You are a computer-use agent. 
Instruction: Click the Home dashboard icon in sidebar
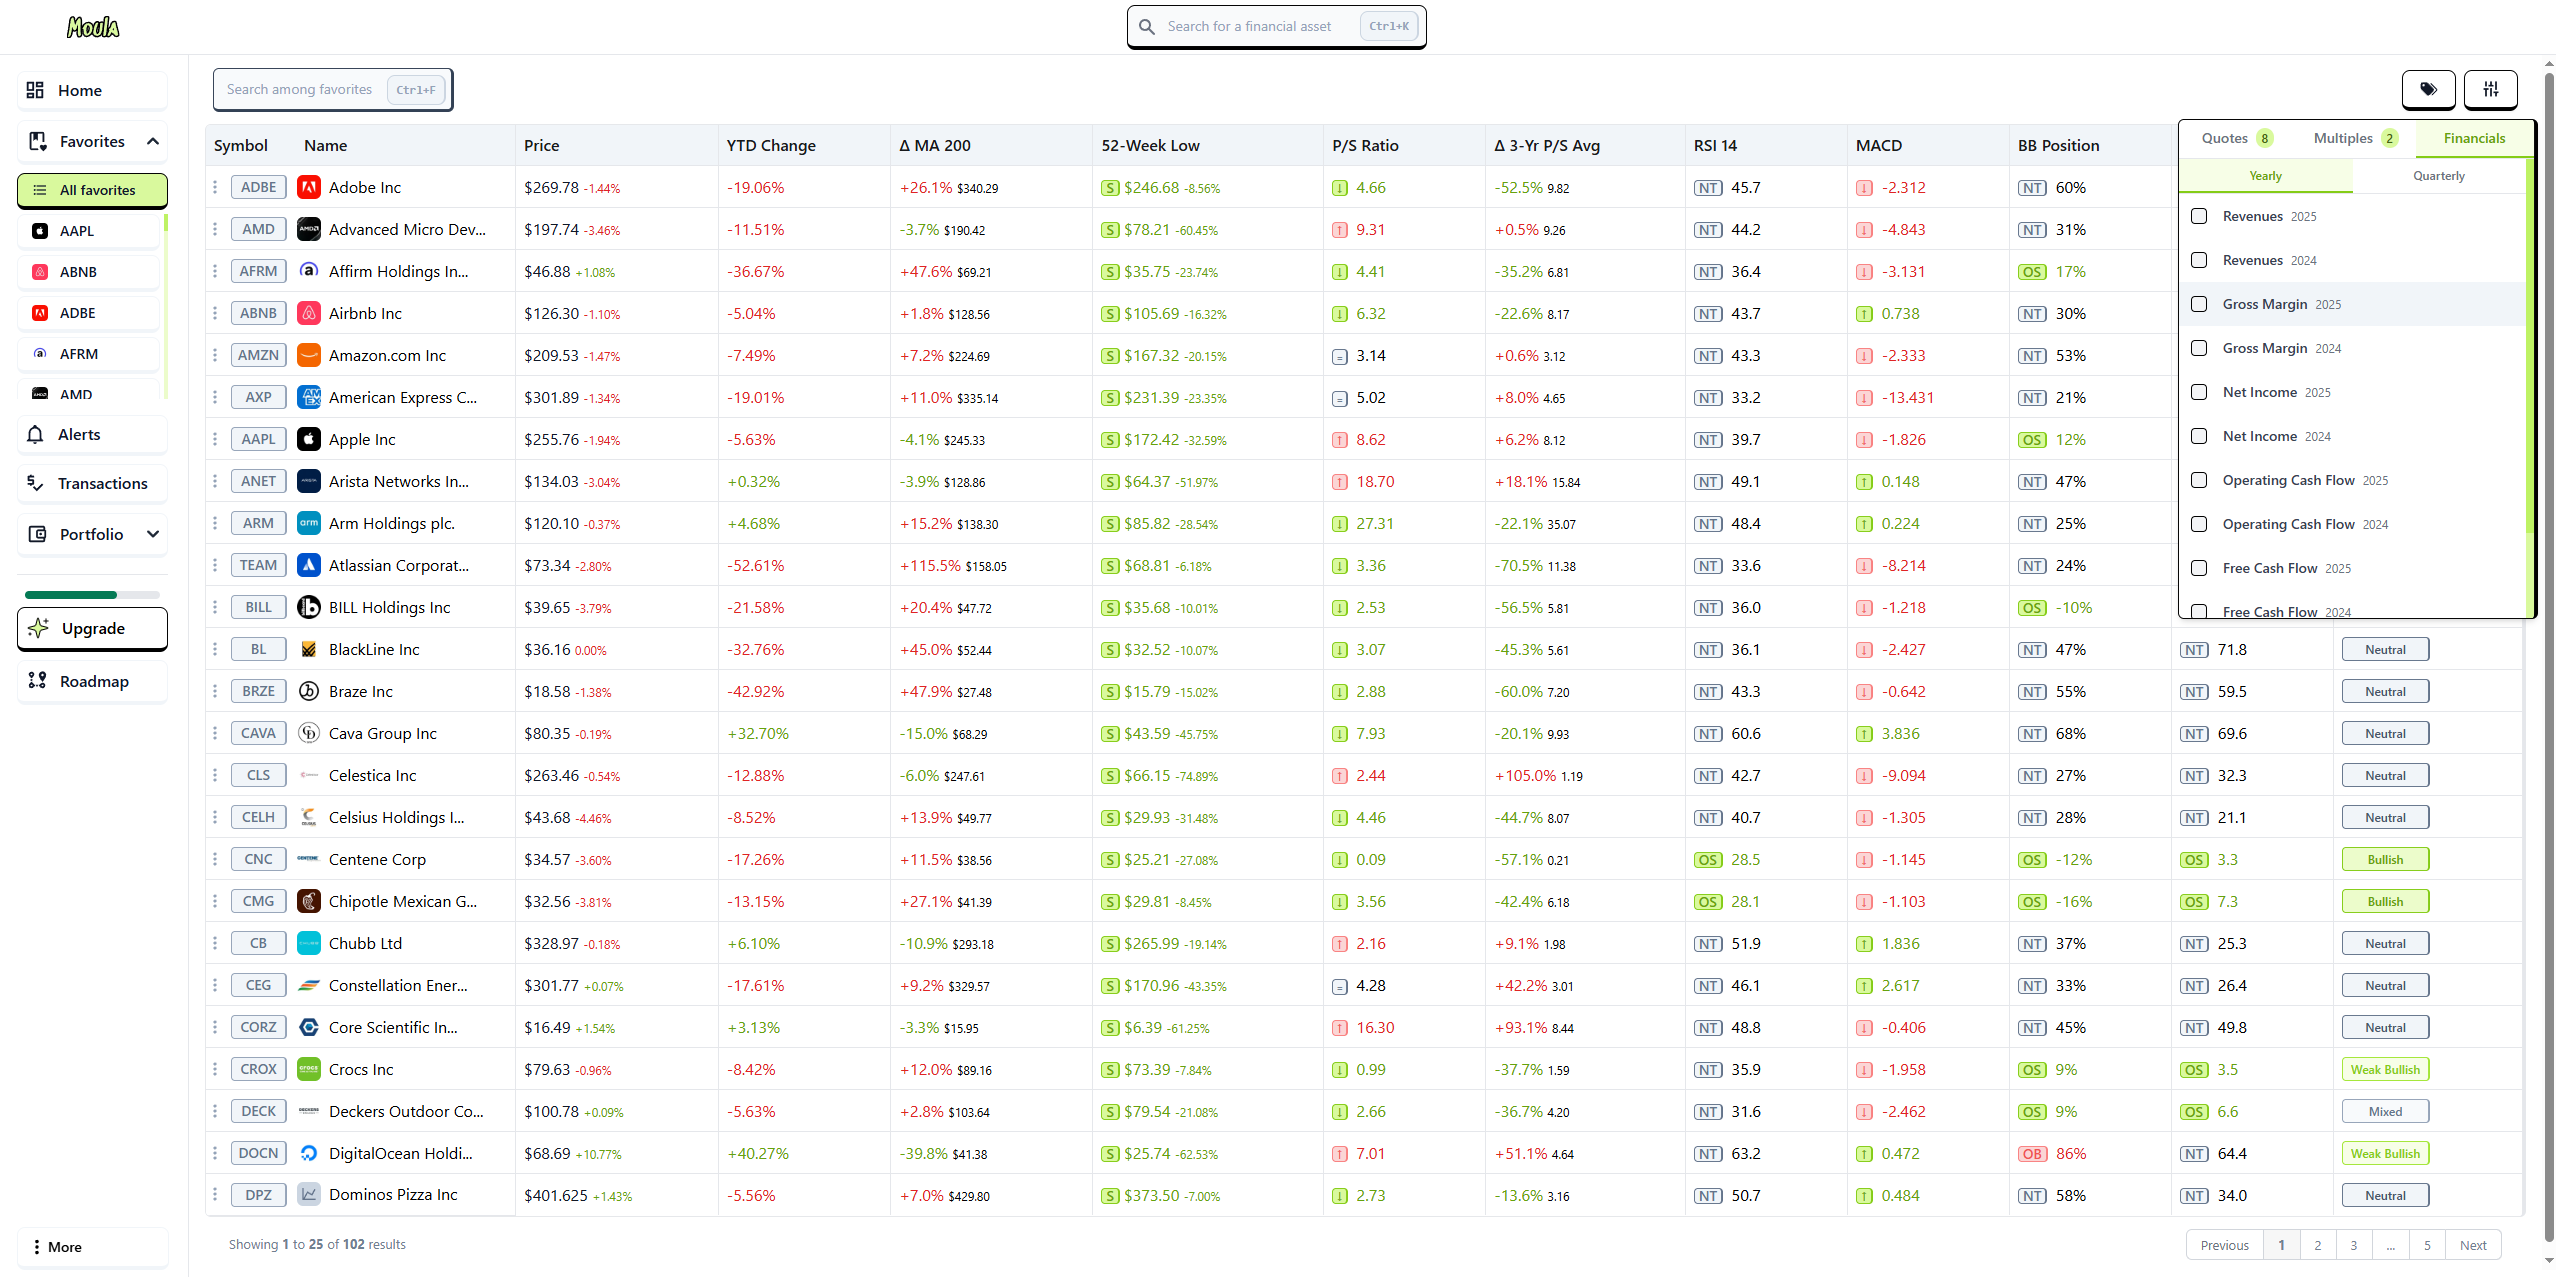[35, 90]
